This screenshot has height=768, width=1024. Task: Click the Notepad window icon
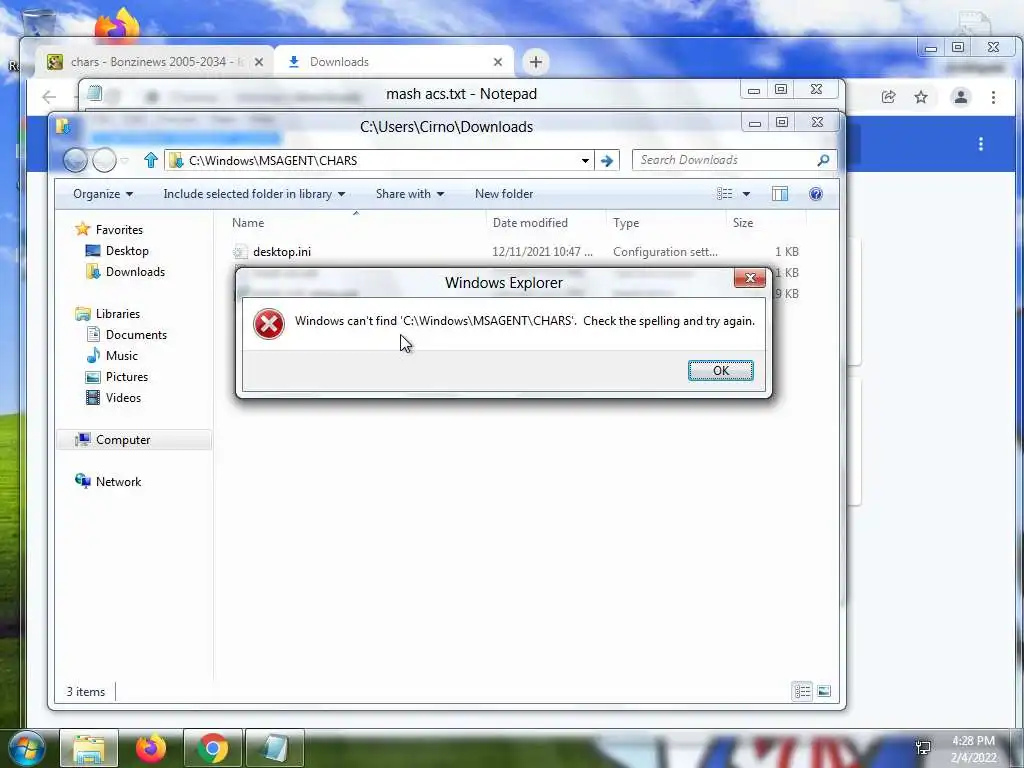(x=95, y=93)
